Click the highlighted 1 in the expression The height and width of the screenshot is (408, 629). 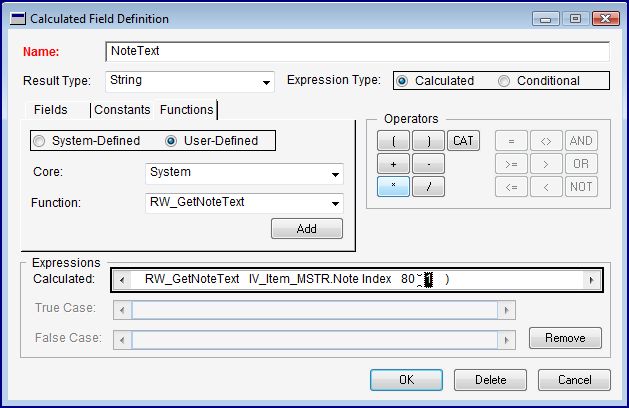[x=428, y=280]
